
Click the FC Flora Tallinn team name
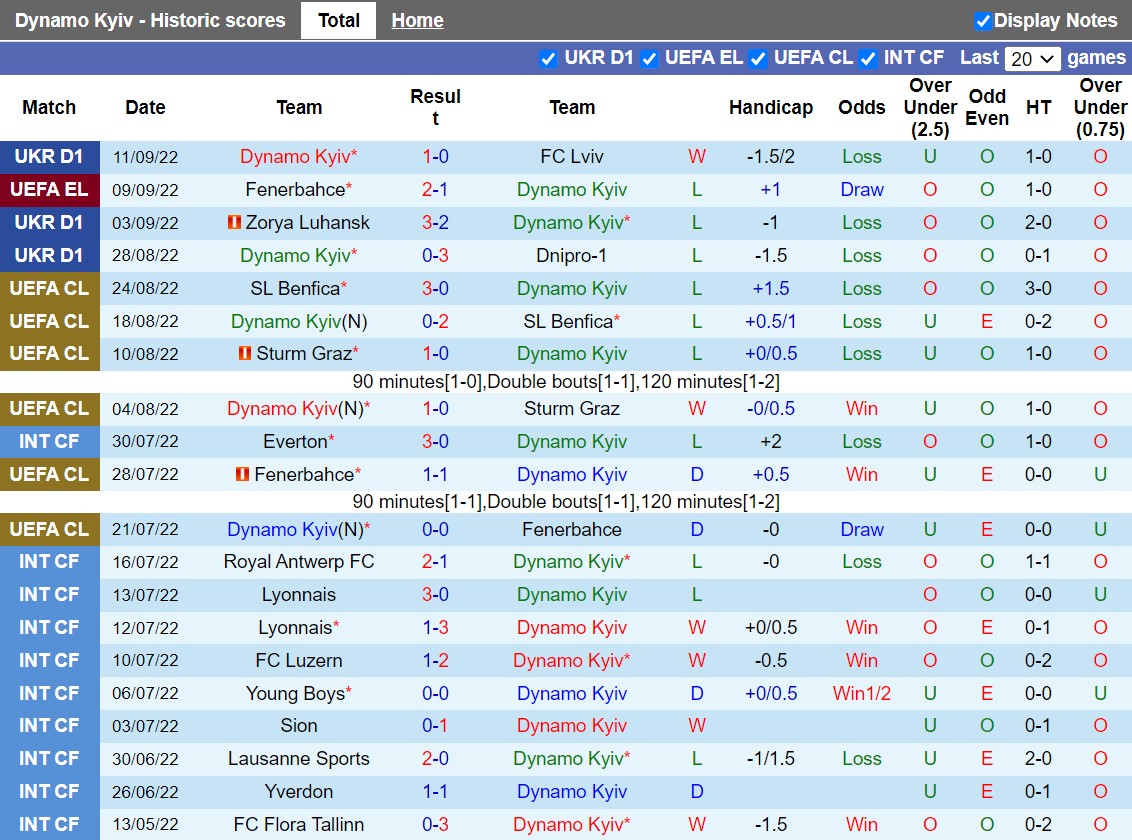click(299, 824)
